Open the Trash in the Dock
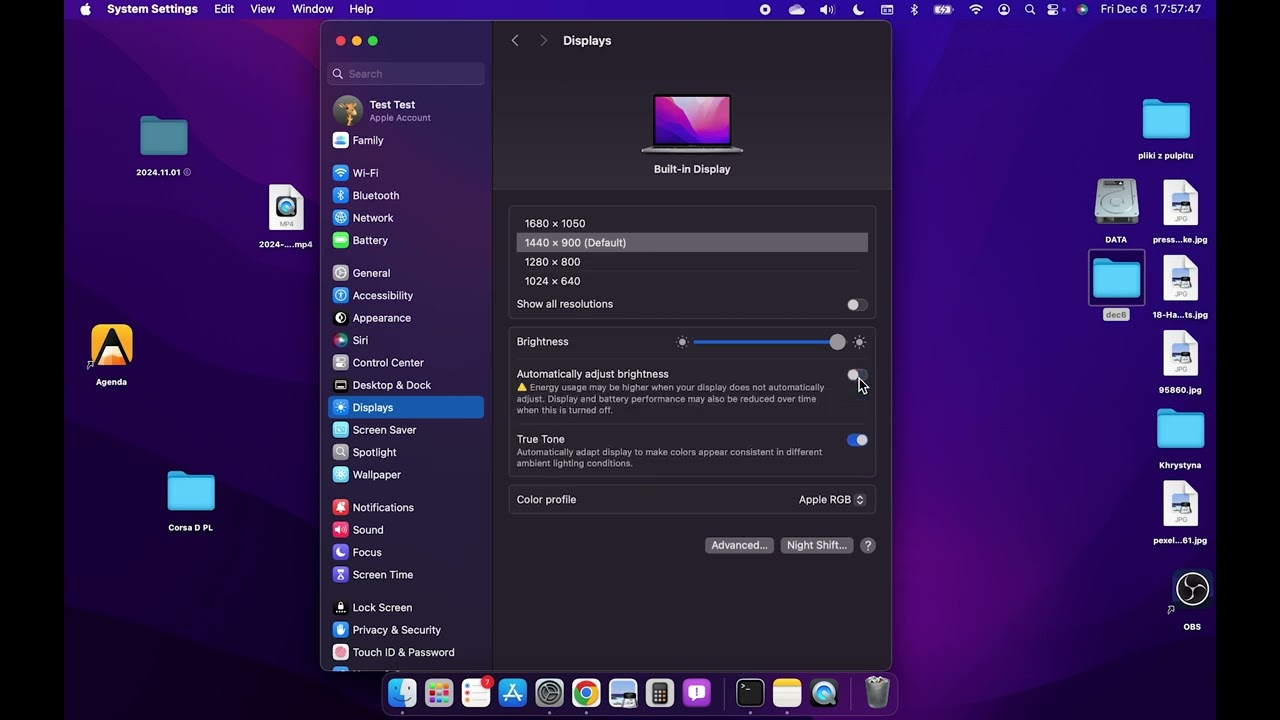 [x=877, y=692]
